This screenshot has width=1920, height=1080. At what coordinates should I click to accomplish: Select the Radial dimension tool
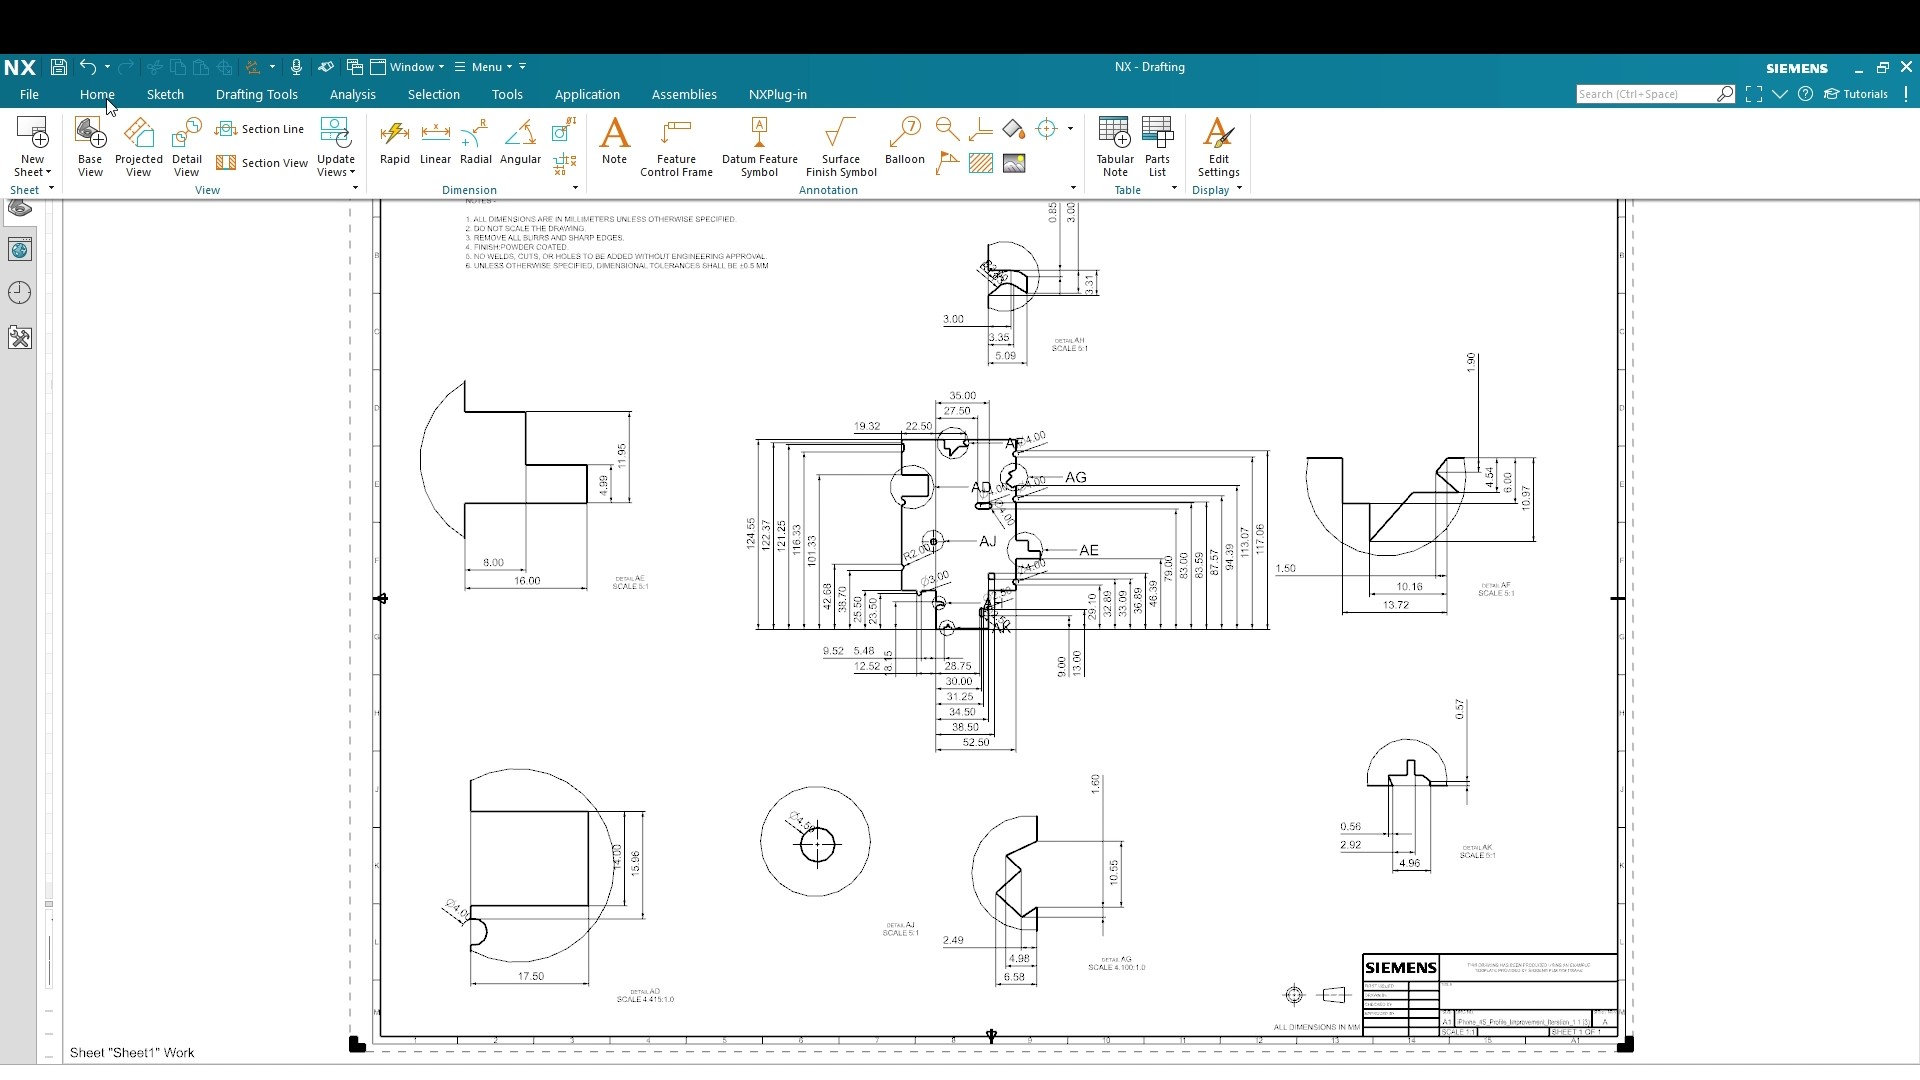tap(476, 145)
